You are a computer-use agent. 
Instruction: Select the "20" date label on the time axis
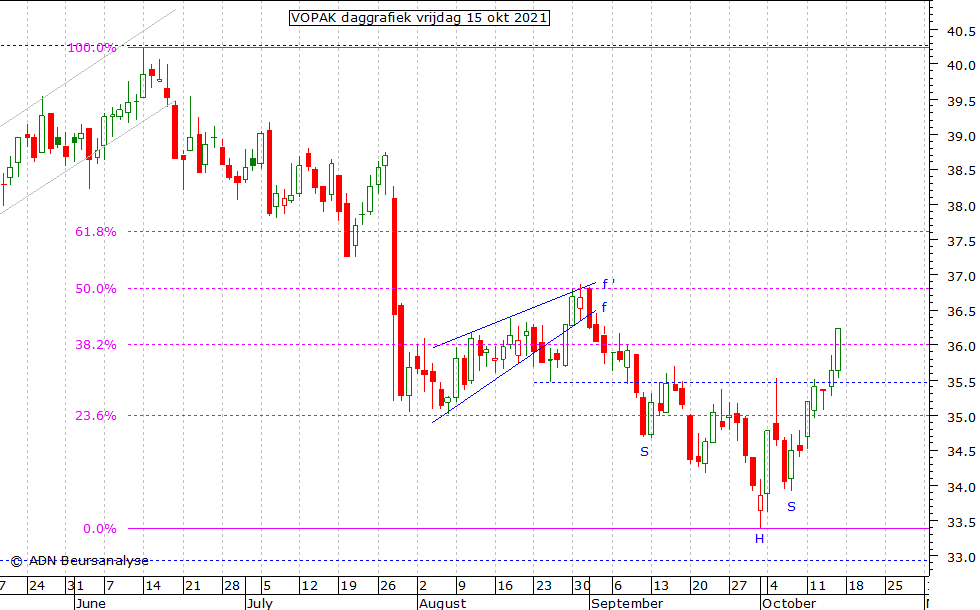click(x=700, y=586)
